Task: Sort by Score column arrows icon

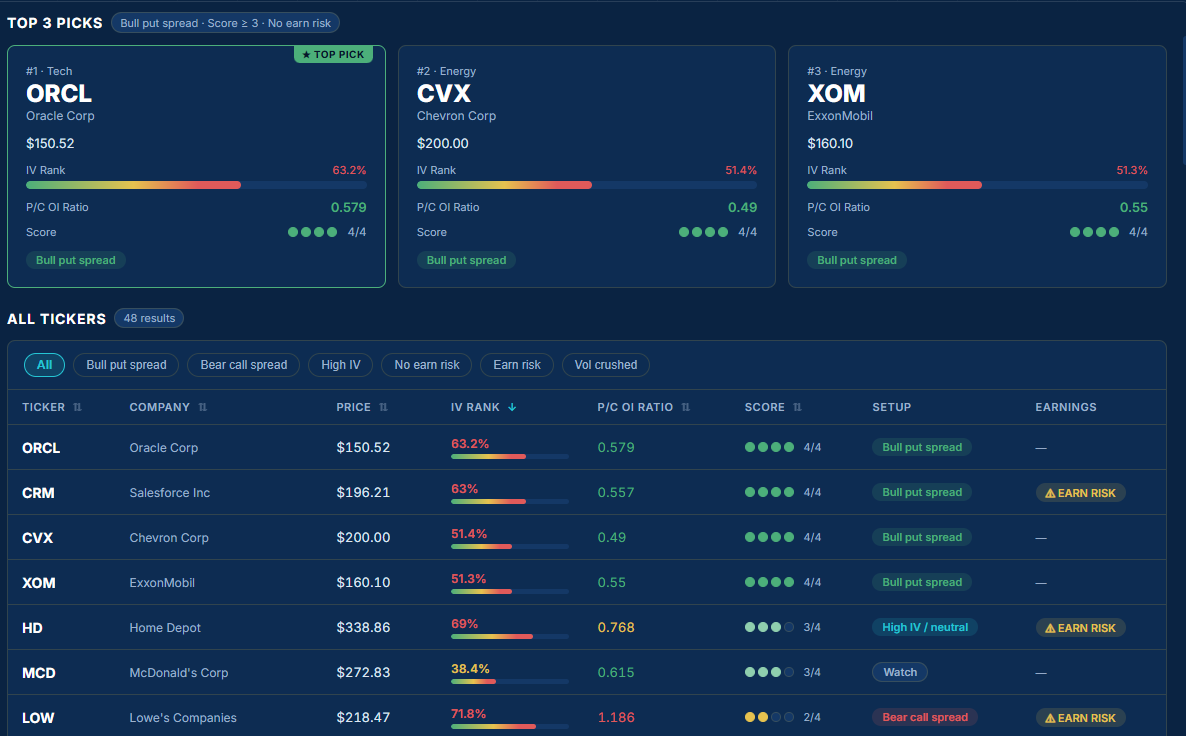Action: [797, 407]
